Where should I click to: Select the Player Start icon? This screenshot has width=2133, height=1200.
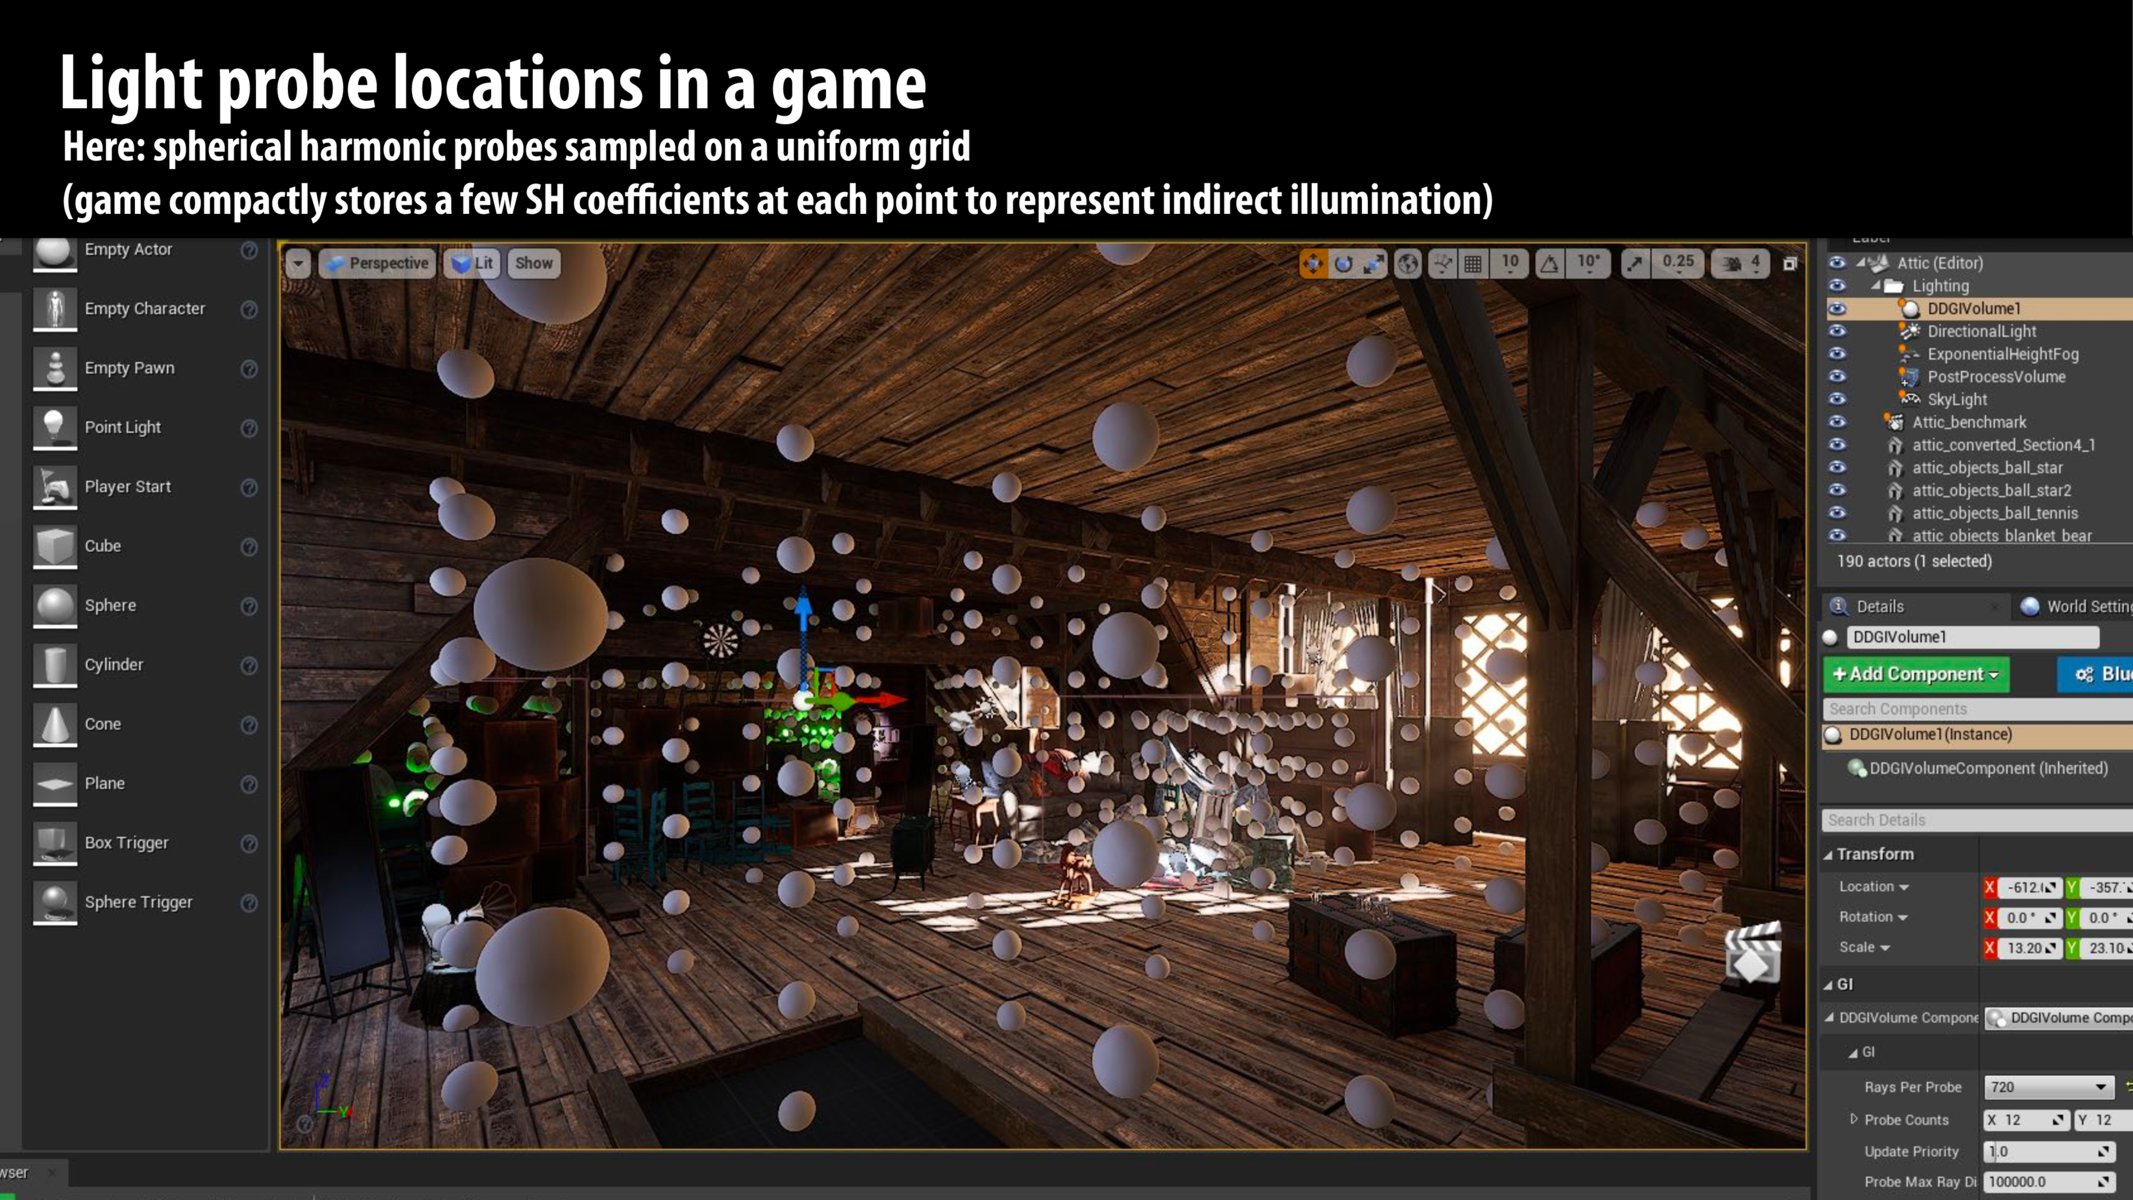[56, 486]
